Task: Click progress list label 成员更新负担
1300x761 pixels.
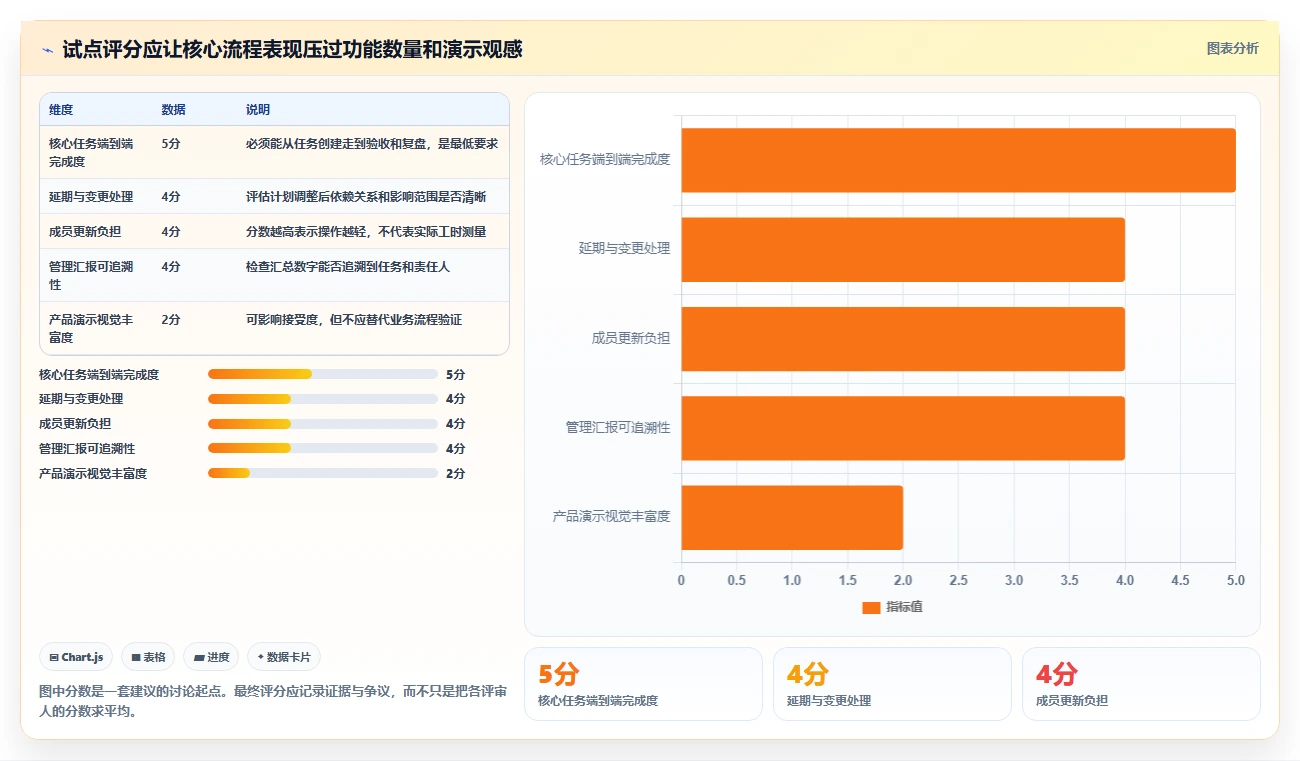Action: pyautogui.click(x=75, y=424)
